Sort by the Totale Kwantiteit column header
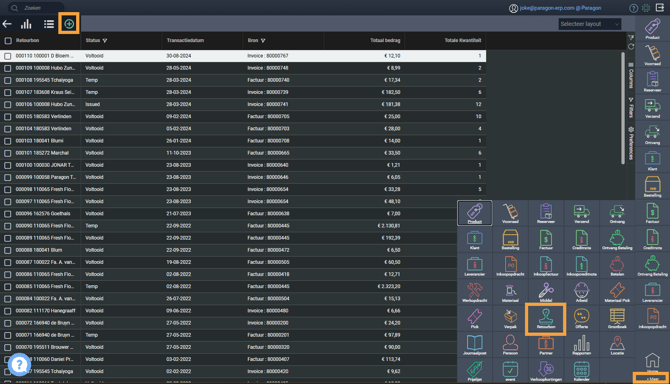Screen dimensions: 670x384 pyautogui.click(x=463, y=40)
